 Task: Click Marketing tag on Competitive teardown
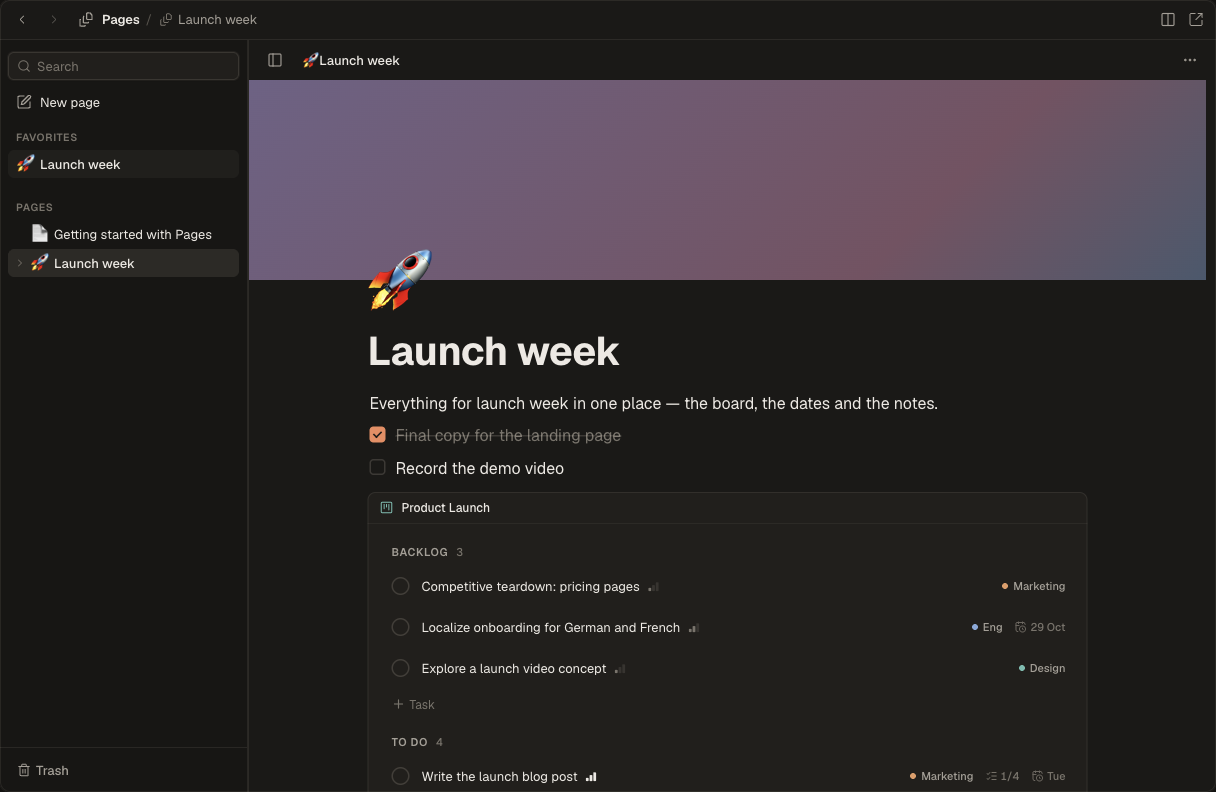click(1033, 586)
